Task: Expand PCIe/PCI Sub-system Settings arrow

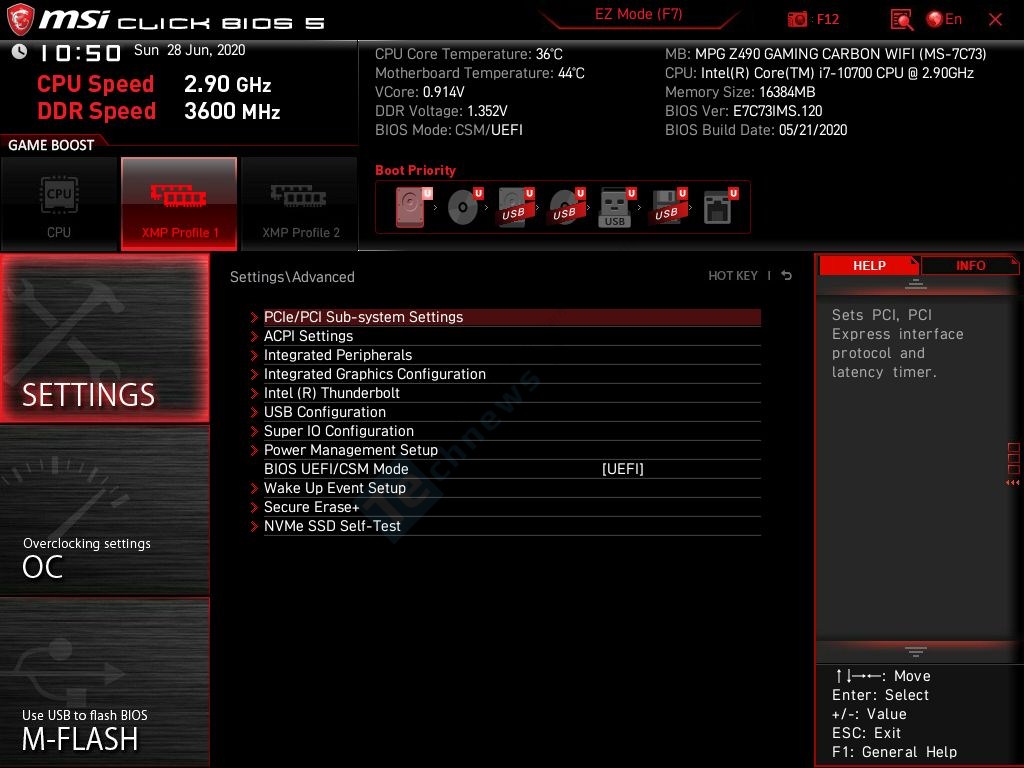Action: click(255, 317)
